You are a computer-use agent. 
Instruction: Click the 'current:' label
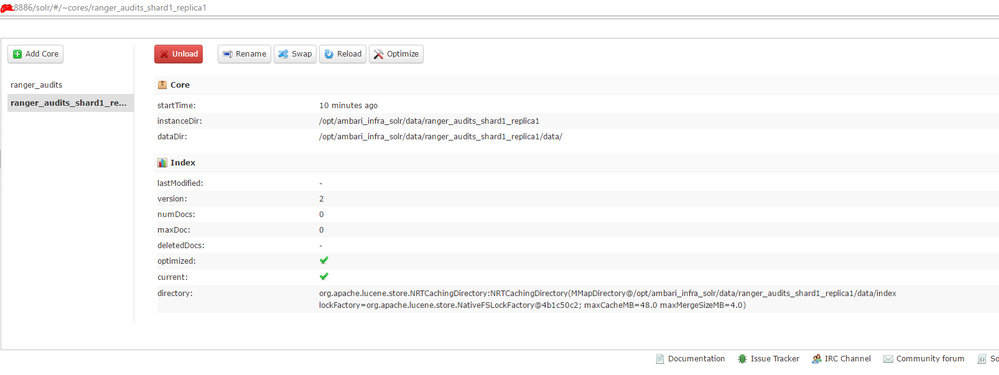(x=172, y=277)
